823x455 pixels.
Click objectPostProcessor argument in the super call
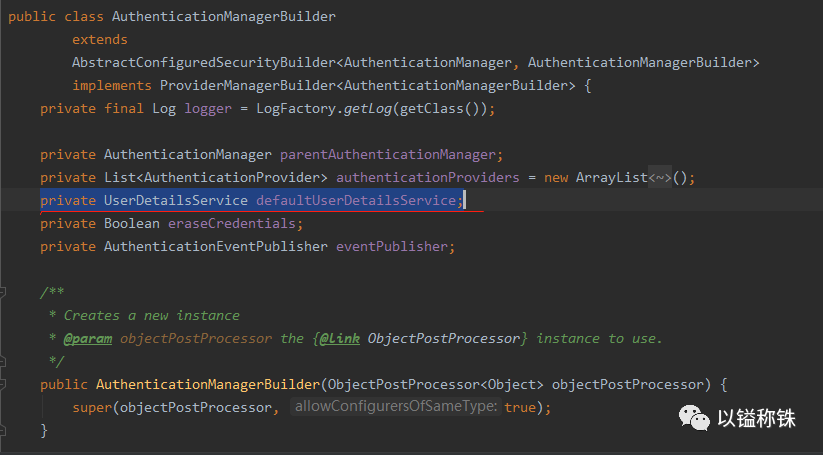pyautogui.click(x=196, y=408)
